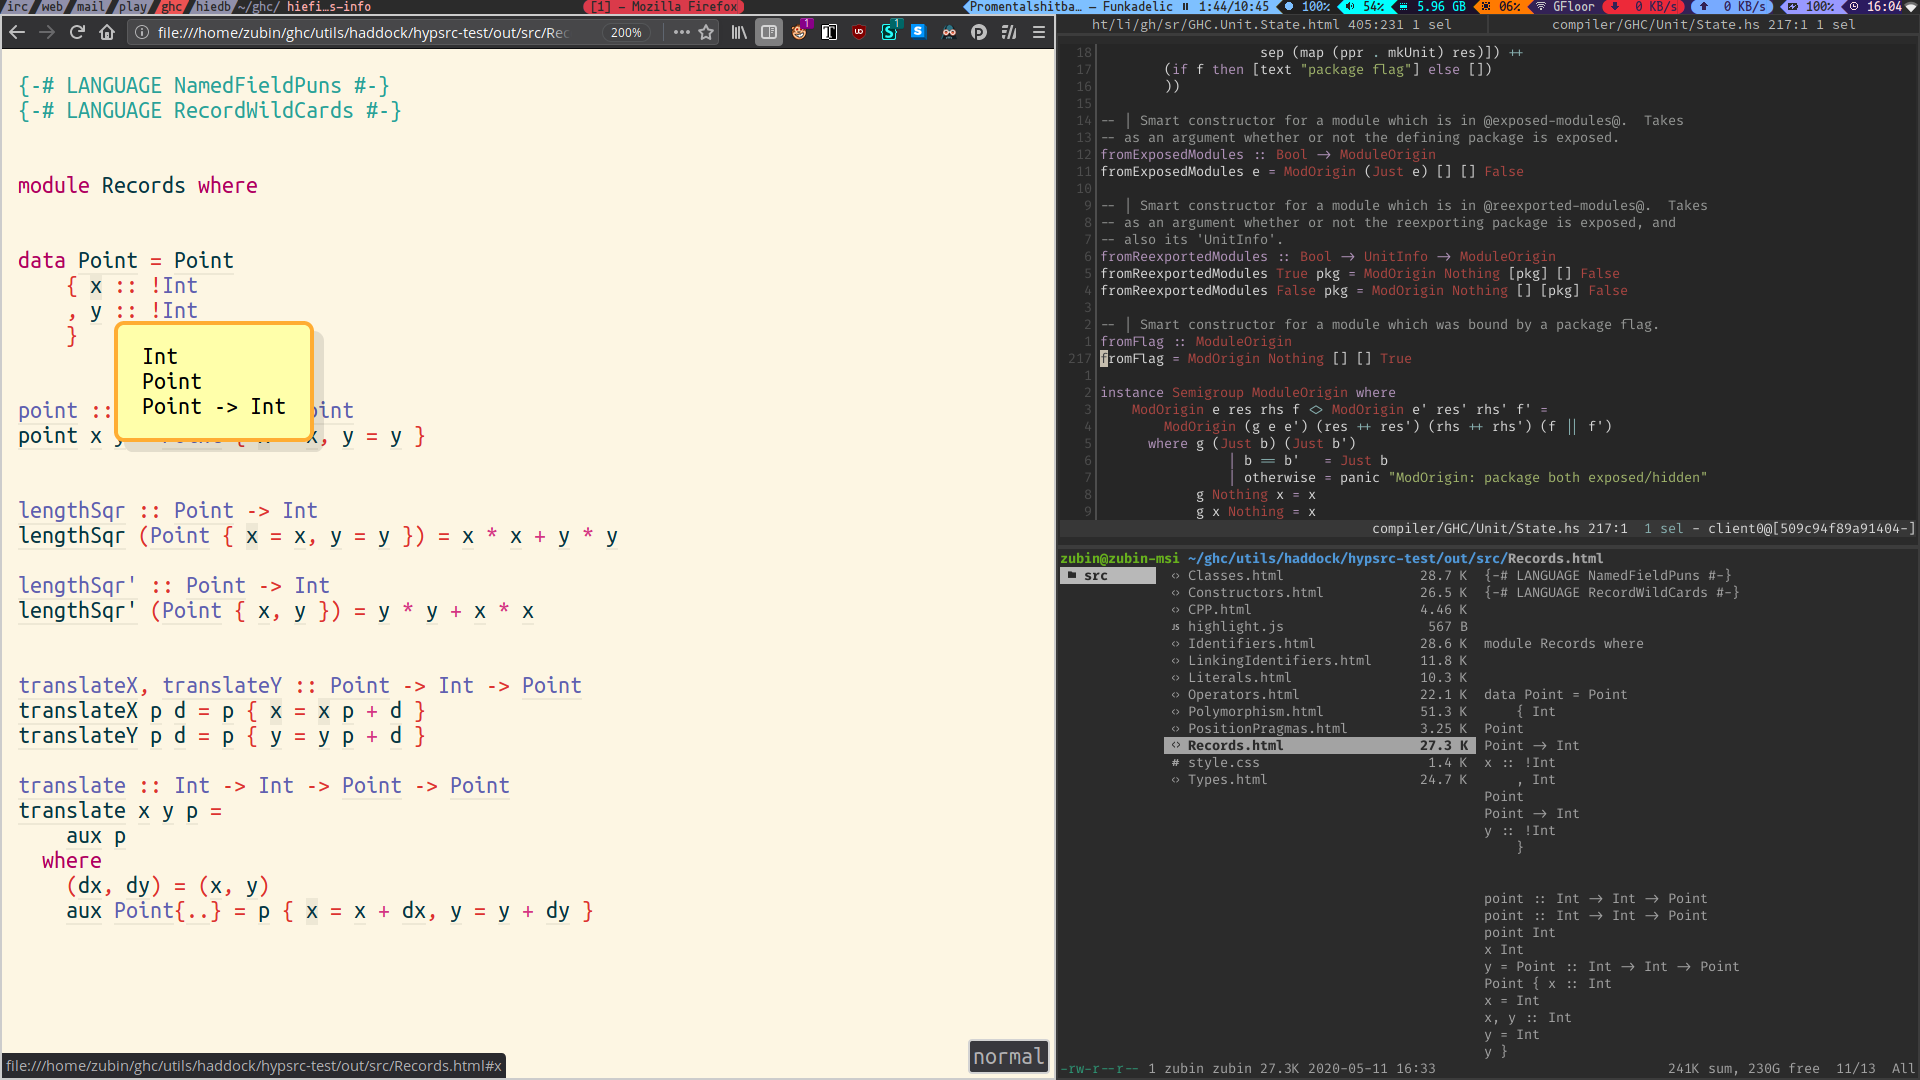The width and height of the screenshot is (1920, 1080).
Task: Click the black-and-white T reader extension icon
Action: (x=829, y=32)
